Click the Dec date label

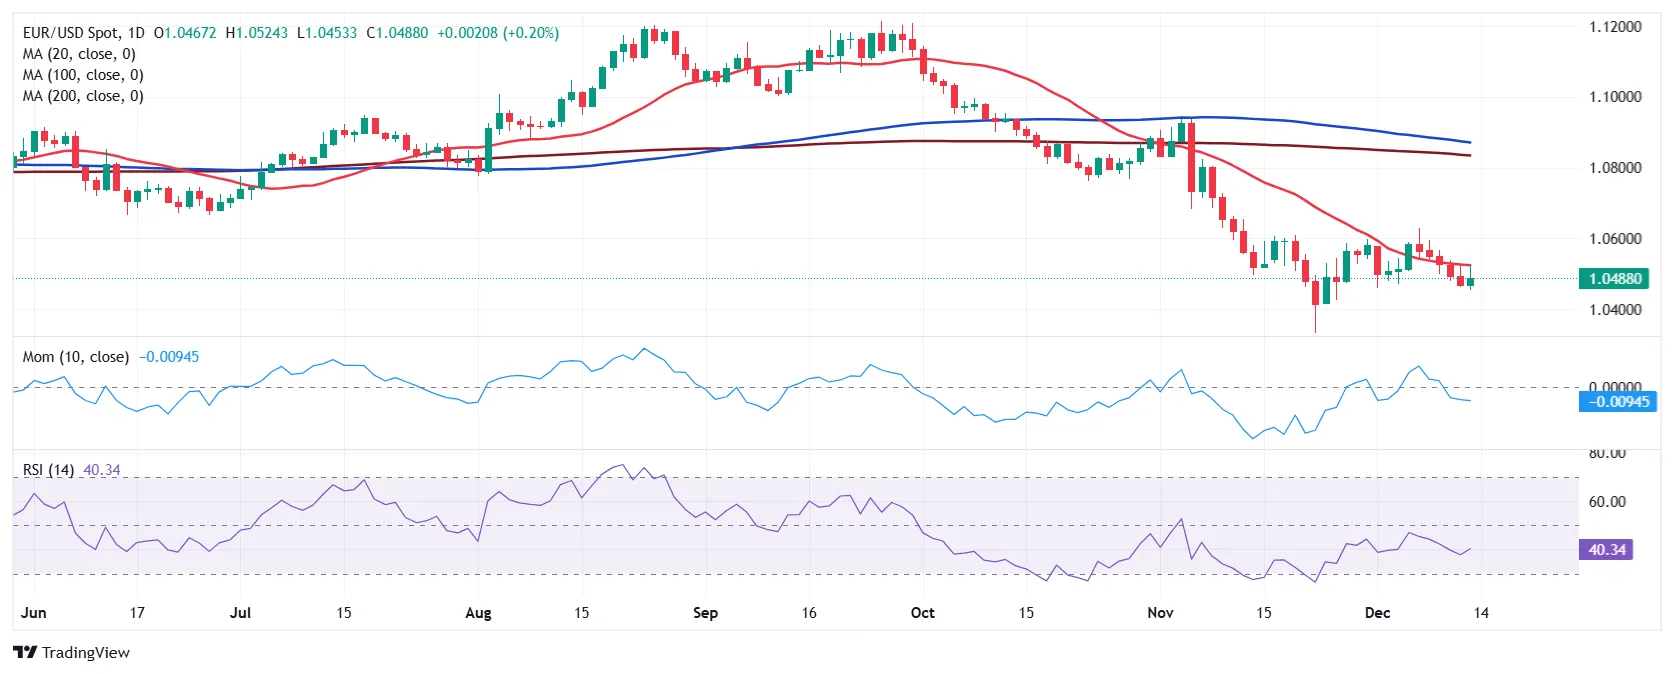coord(1377,613)
